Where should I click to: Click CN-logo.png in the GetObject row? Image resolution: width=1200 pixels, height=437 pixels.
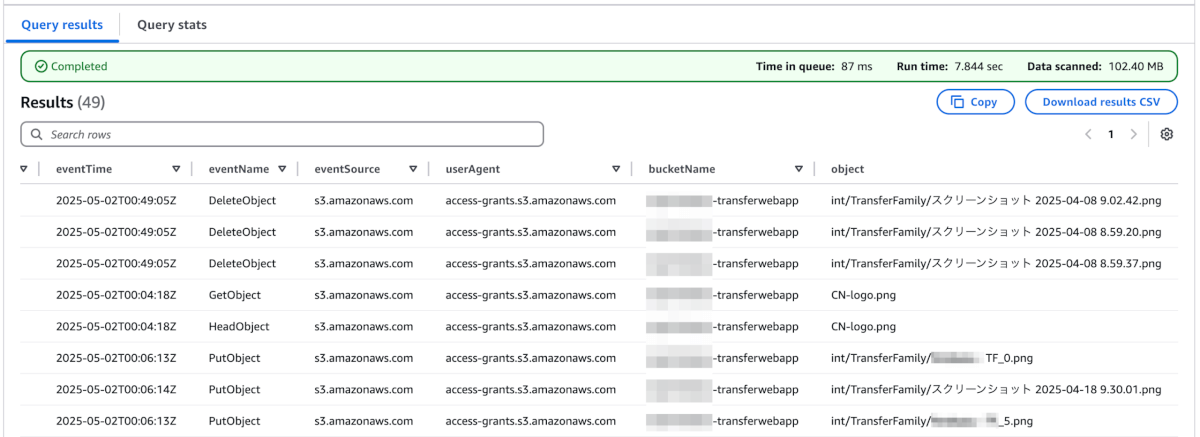coord(864,296)
